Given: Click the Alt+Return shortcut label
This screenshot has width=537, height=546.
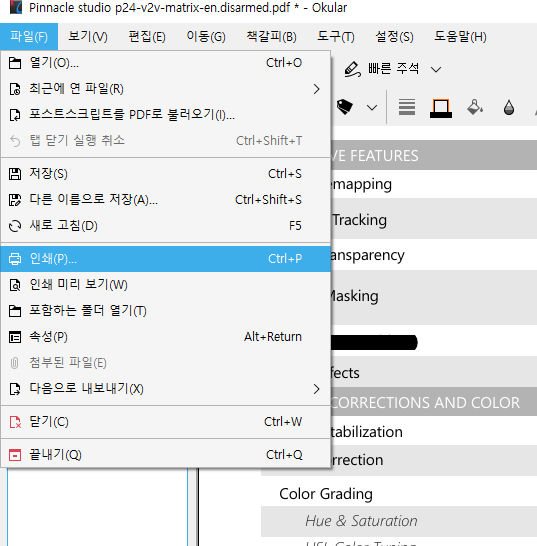Looking at the screenshot, I should click(x=273, y=337).
